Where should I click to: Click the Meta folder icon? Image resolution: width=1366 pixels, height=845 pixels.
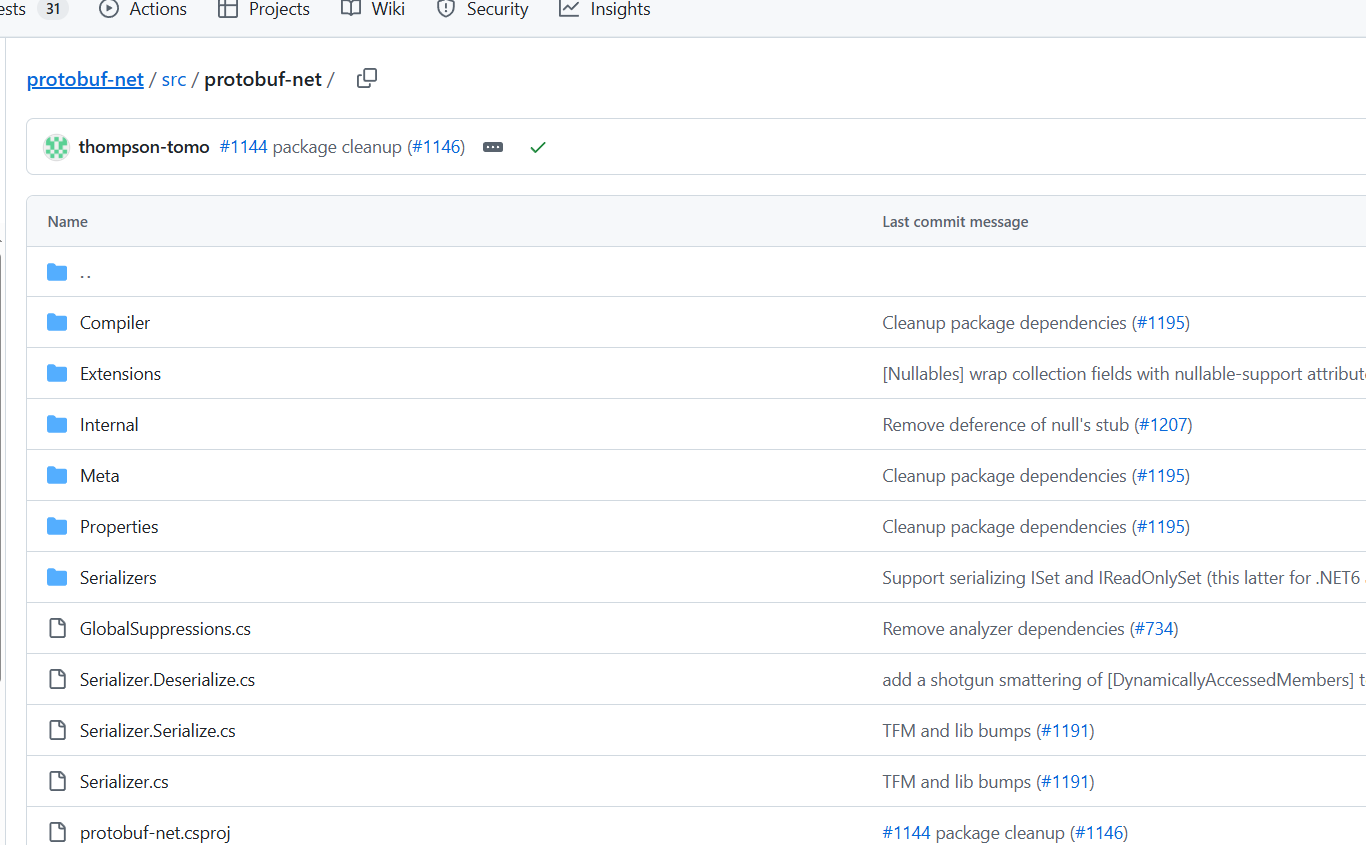[57, 476]
